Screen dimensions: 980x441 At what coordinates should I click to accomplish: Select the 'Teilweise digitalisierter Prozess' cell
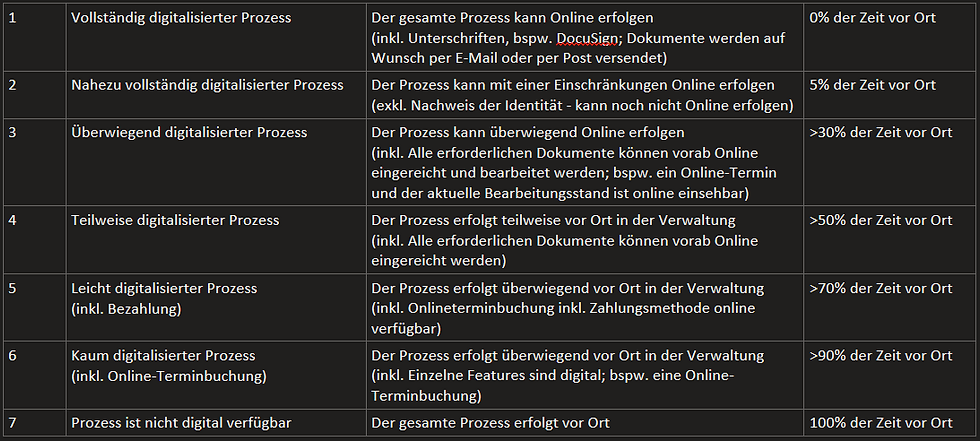[x=175, y=220]
